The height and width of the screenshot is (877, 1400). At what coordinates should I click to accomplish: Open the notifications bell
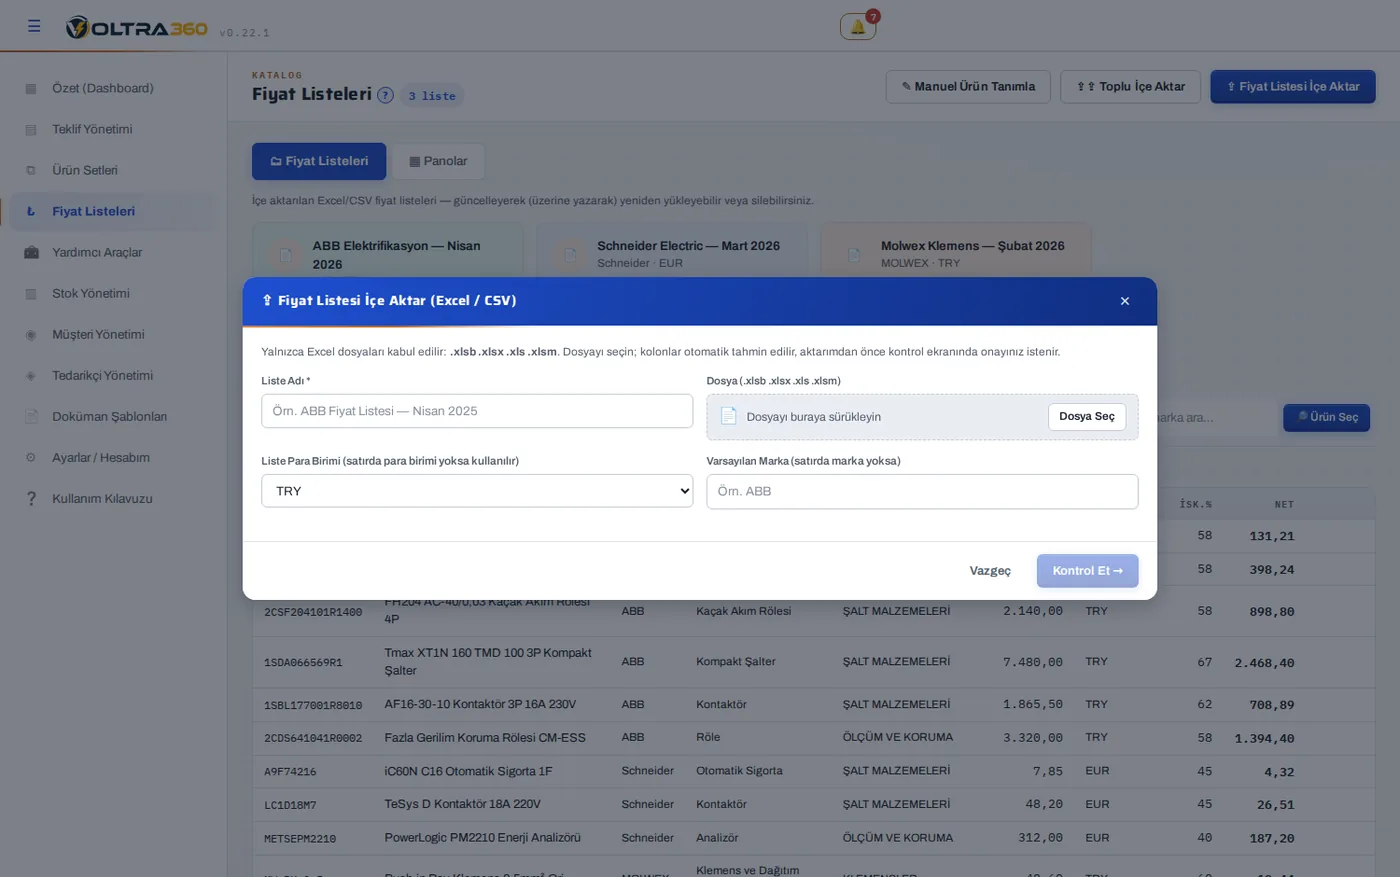[858, 27]
